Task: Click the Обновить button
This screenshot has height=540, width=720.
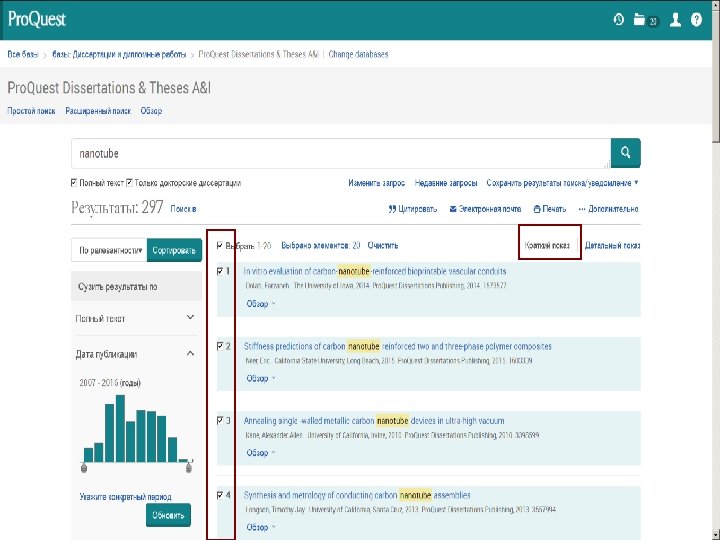Action: 168,515
